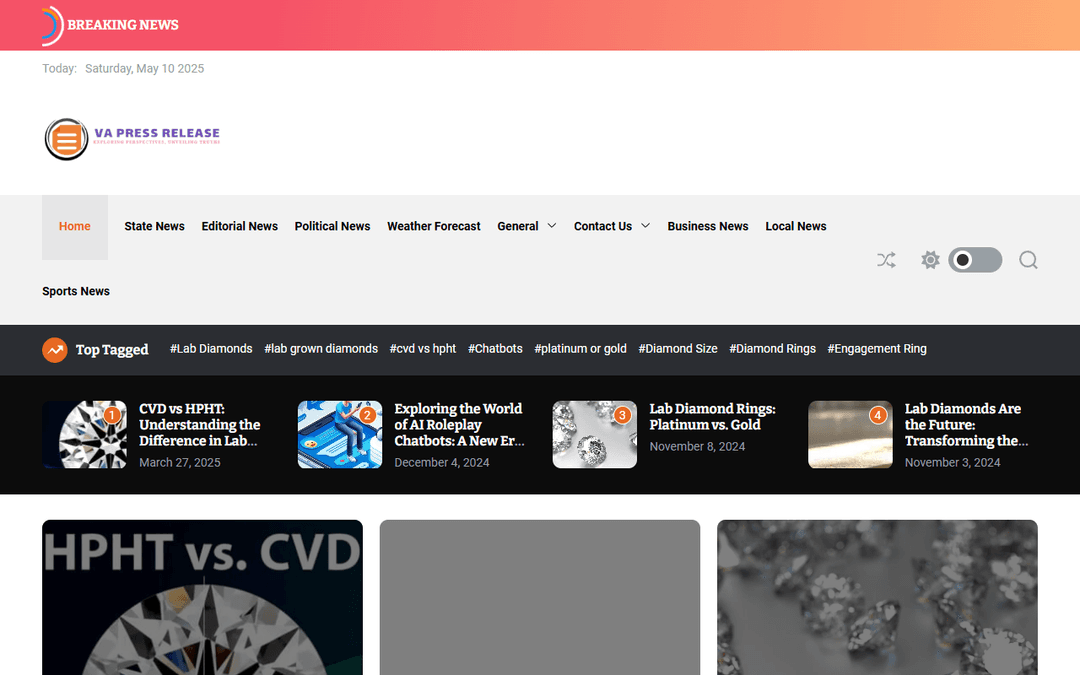The image size is (1080, 675).
Task: Click the diamond rings thumbnail numbered 3
Action: (x=594, y=435)
